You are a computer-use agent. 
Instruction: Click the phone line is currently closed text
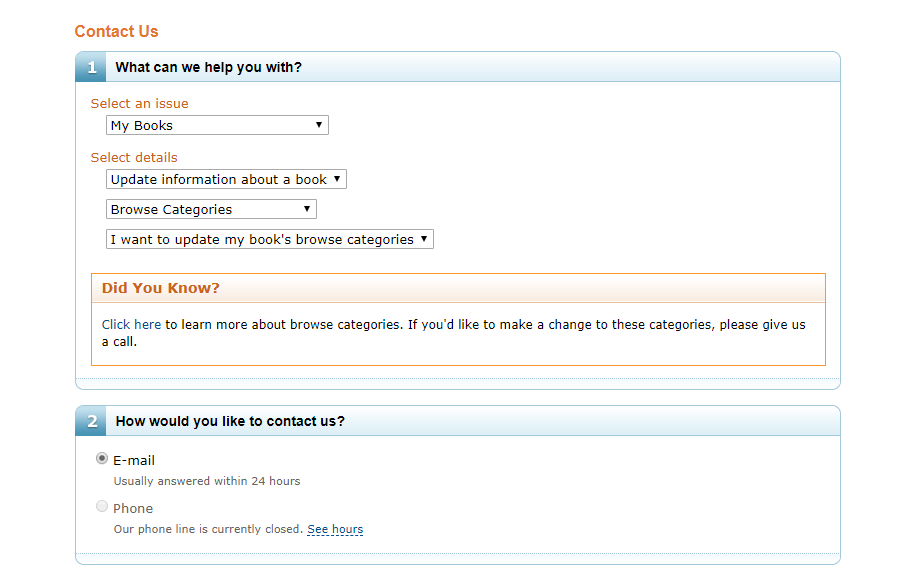208,529
